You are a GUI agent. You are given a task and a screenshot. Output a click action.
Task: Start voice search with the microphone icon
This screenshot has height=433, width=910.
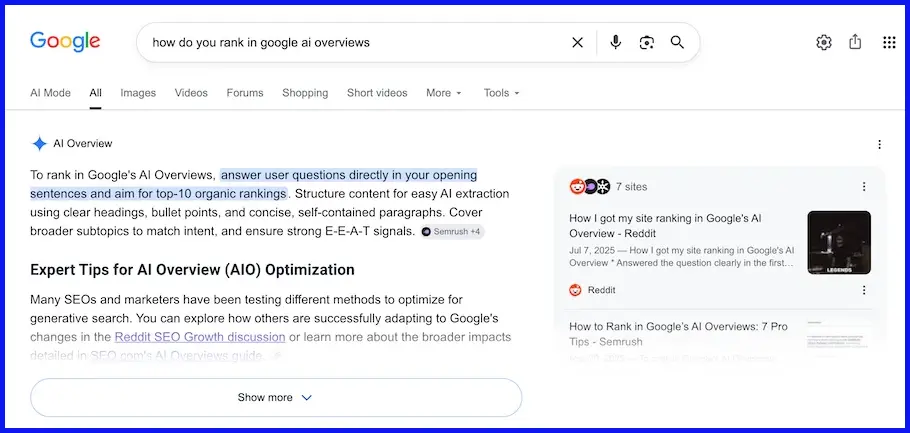click(x=616, y=42)
